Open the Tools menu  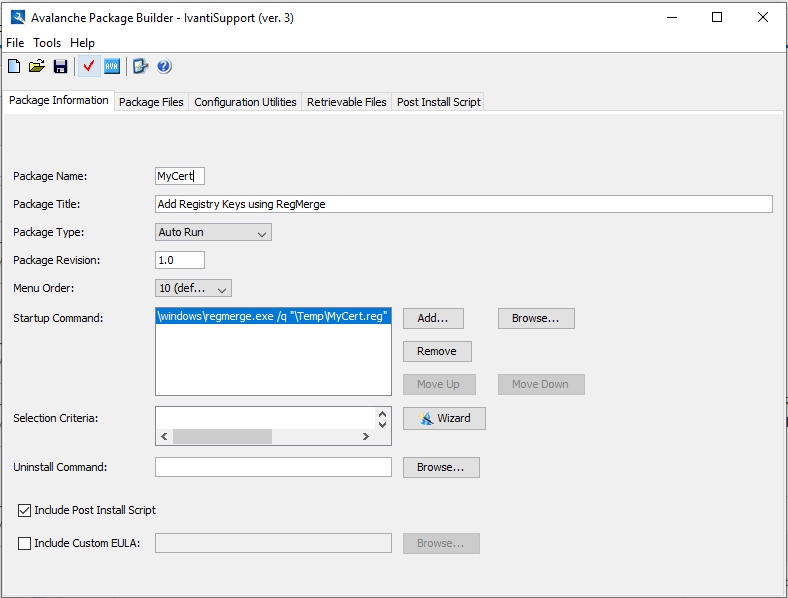click(x=47, y=43)
